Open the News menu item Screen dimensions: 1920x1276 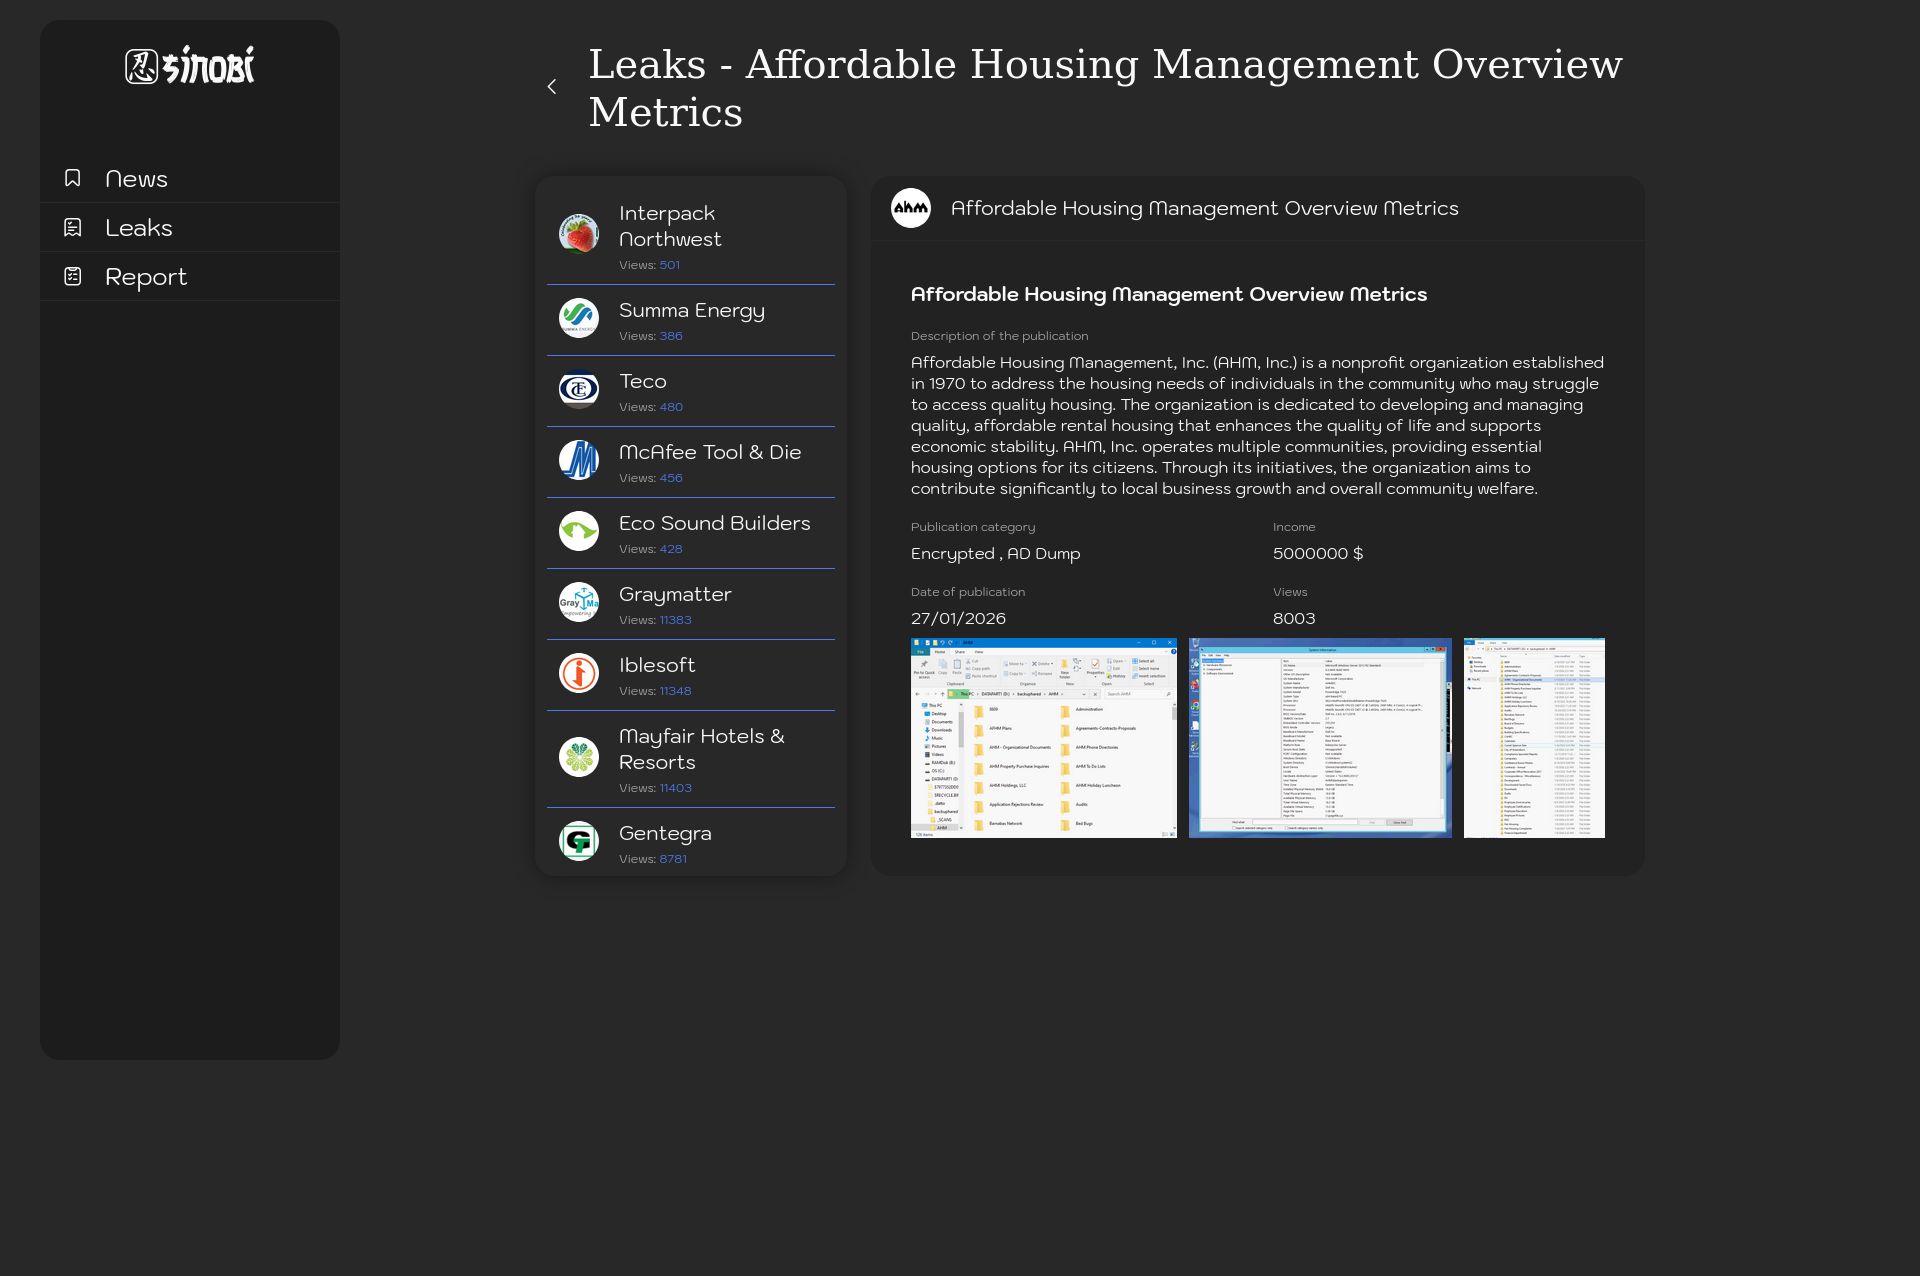tap(137, 179)
